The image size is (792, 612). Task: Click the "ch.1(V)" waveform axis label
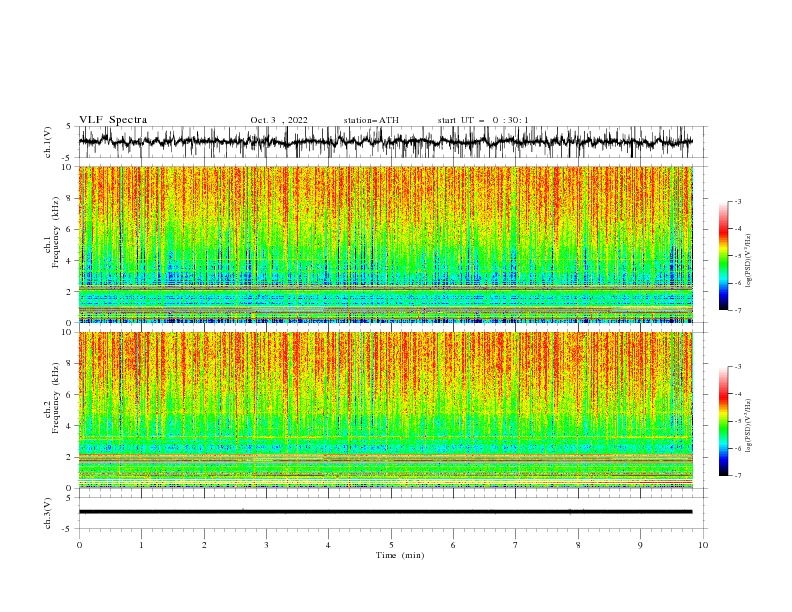48,142
